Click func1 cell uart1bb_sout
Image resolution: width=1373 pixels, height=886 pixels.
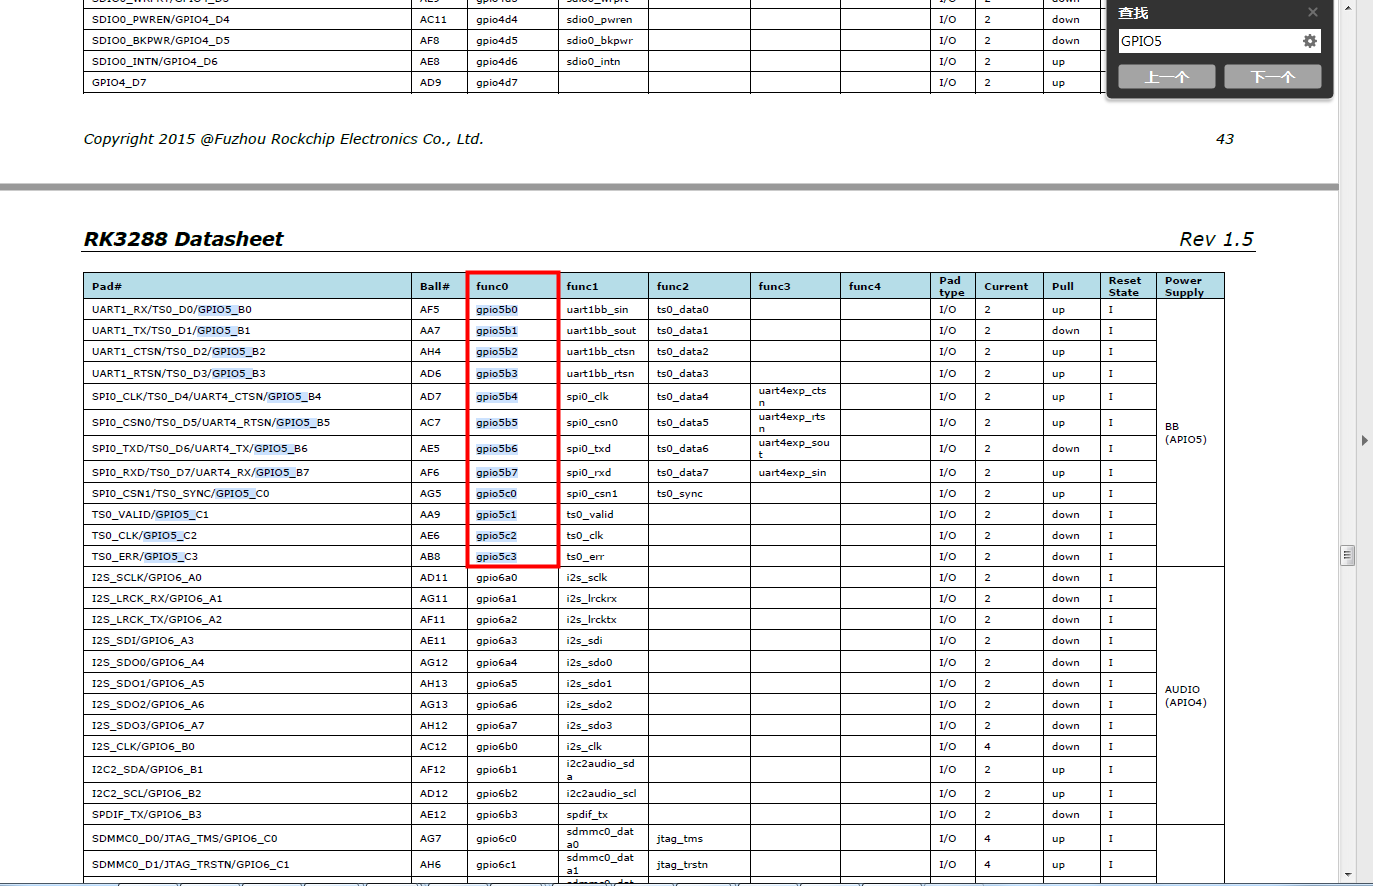[601, 331]
